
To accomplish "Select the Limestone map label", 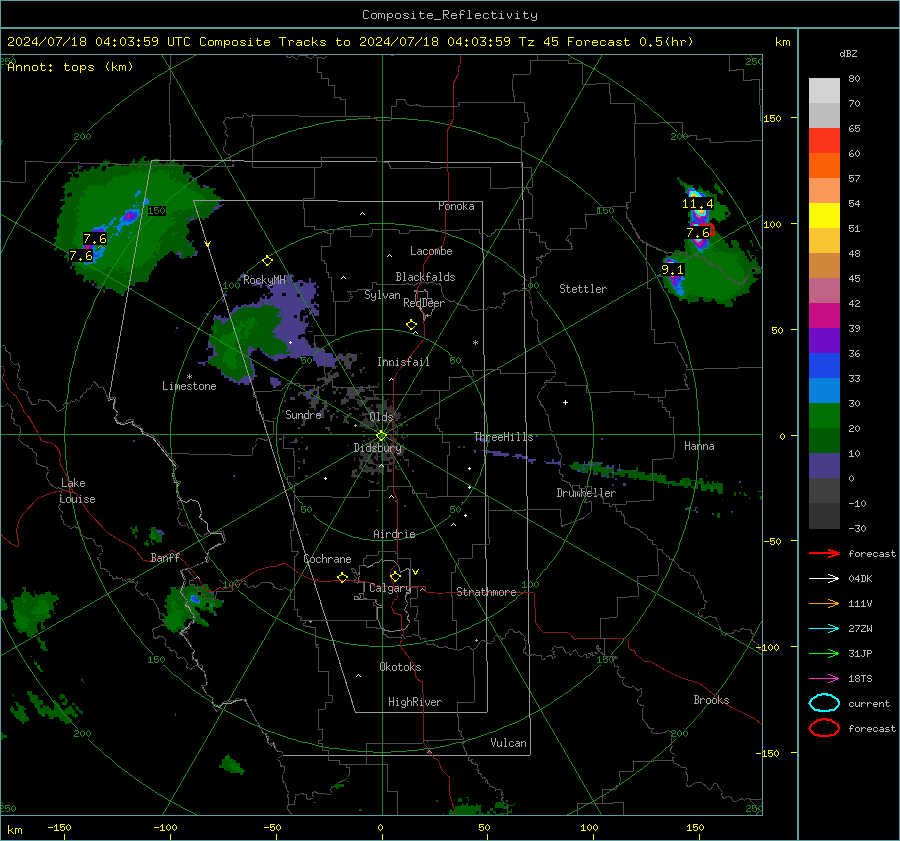I will point(189,386).
